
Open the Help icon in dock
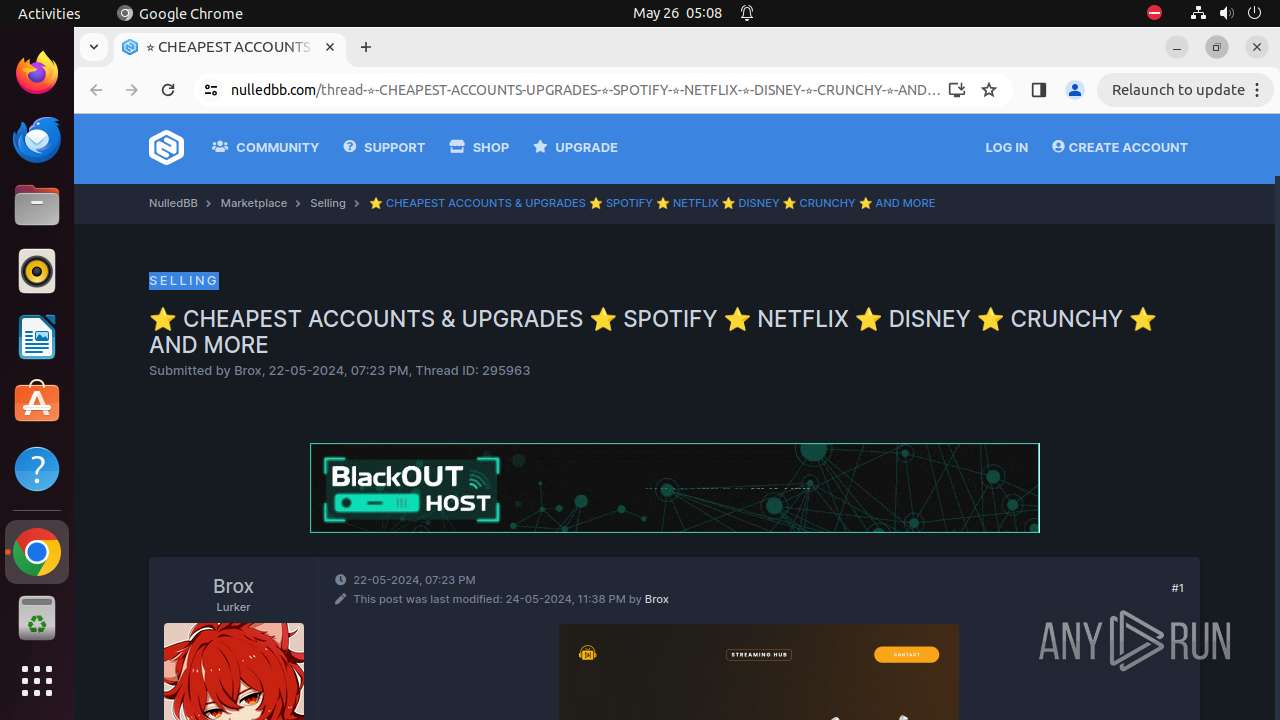click(37, 469)
